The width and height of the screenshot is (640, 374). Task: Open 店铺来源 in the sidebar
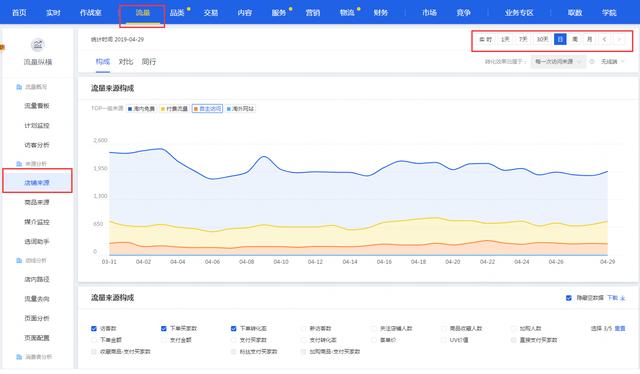tap(37, 183)
